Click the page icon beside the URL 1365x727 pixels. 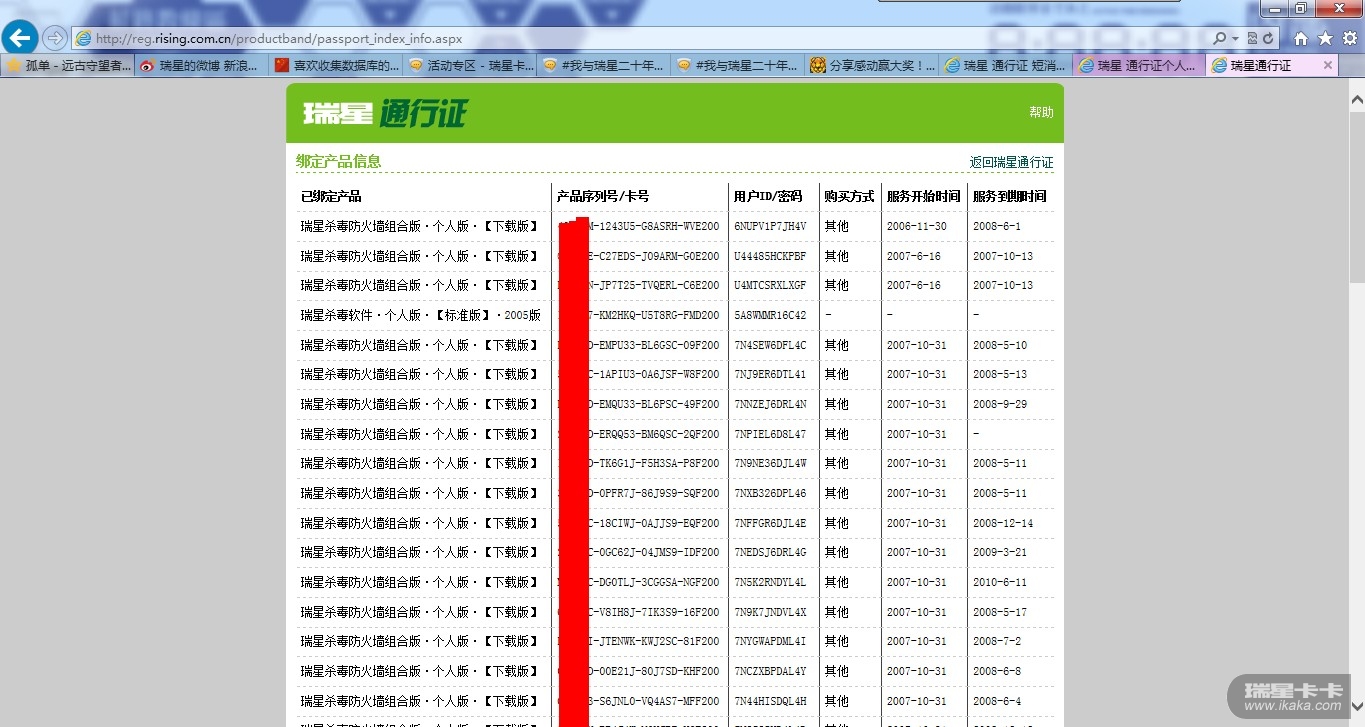click(x=84, y=39)
